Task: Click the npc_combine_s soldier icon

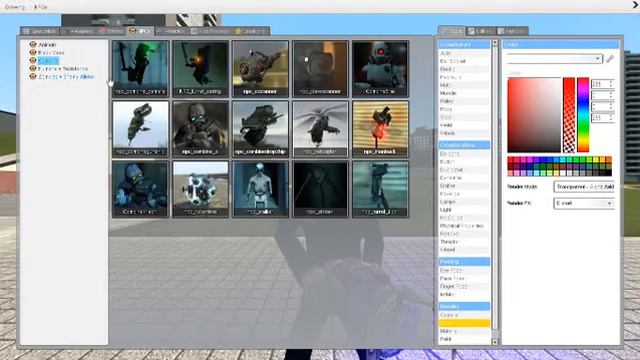Action: tap(200, 129)
